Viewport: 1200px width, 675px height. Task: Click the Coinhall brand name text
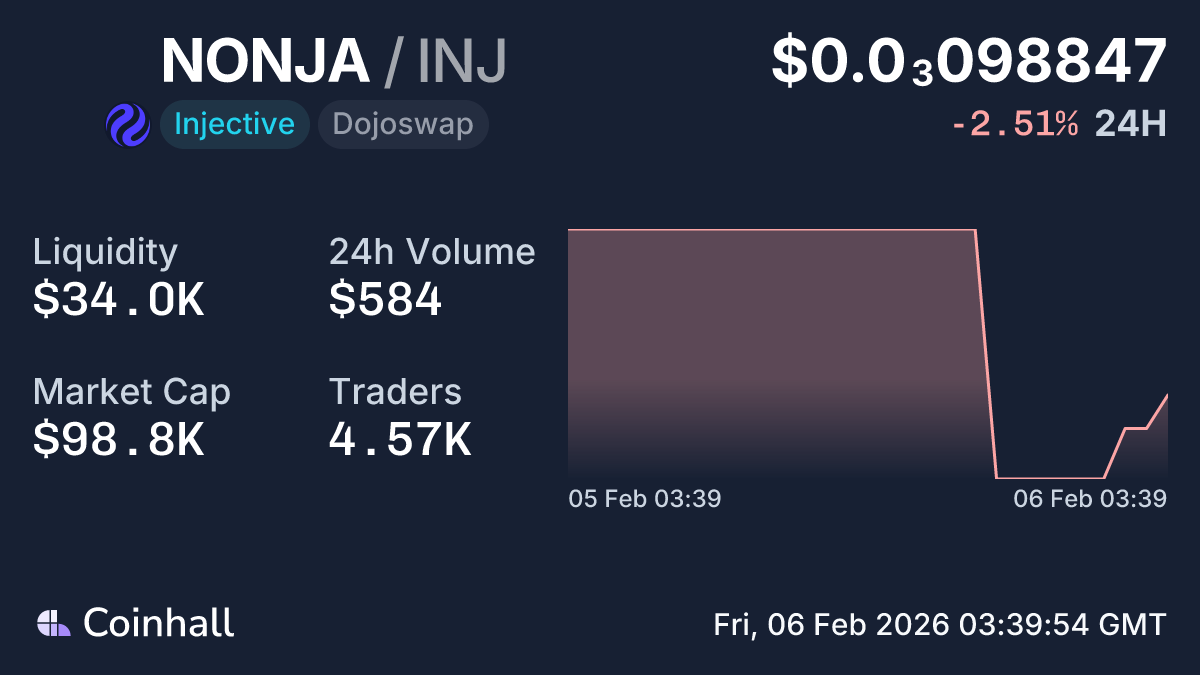point(159,623)
